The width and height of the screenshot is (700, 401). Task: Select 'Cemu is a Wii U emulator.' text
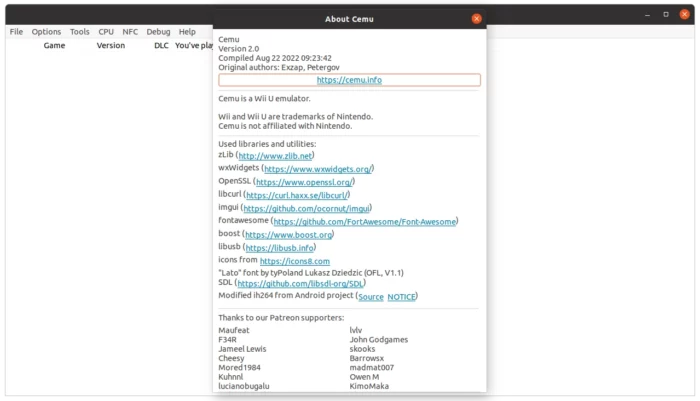(x=264, y=98)
